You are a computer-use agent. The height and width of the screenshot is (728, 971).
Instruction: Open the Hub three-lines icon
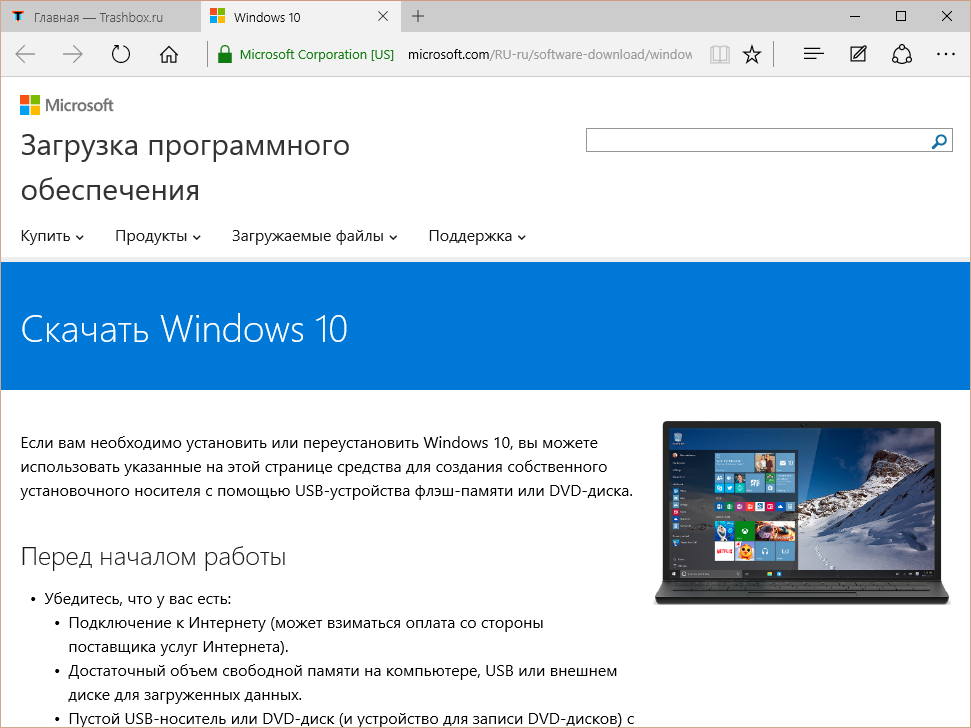pos(814,55)
